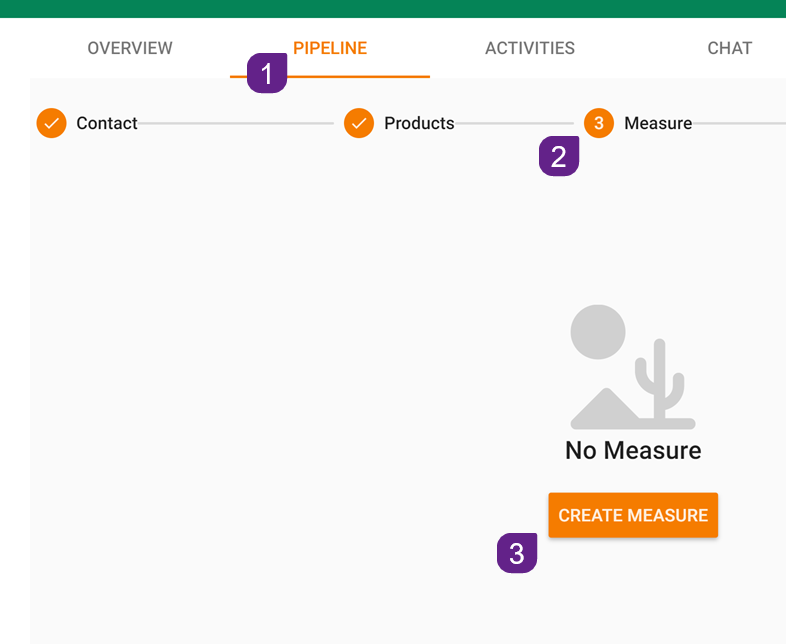Click the purple badge numbered 3

coord(517,554)
